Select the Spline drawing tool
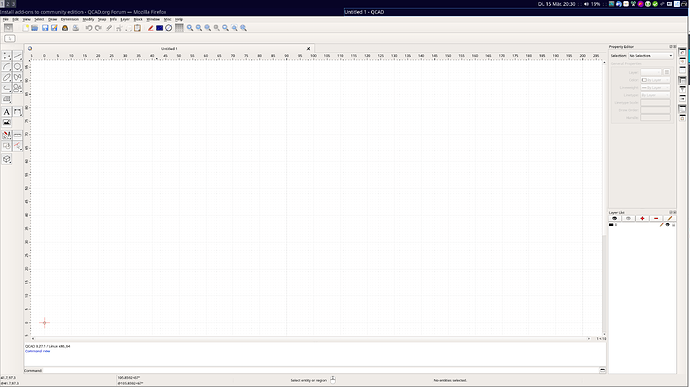Image resolution: width=690 pixels, height=387 pixels. [x=18, y=77]
